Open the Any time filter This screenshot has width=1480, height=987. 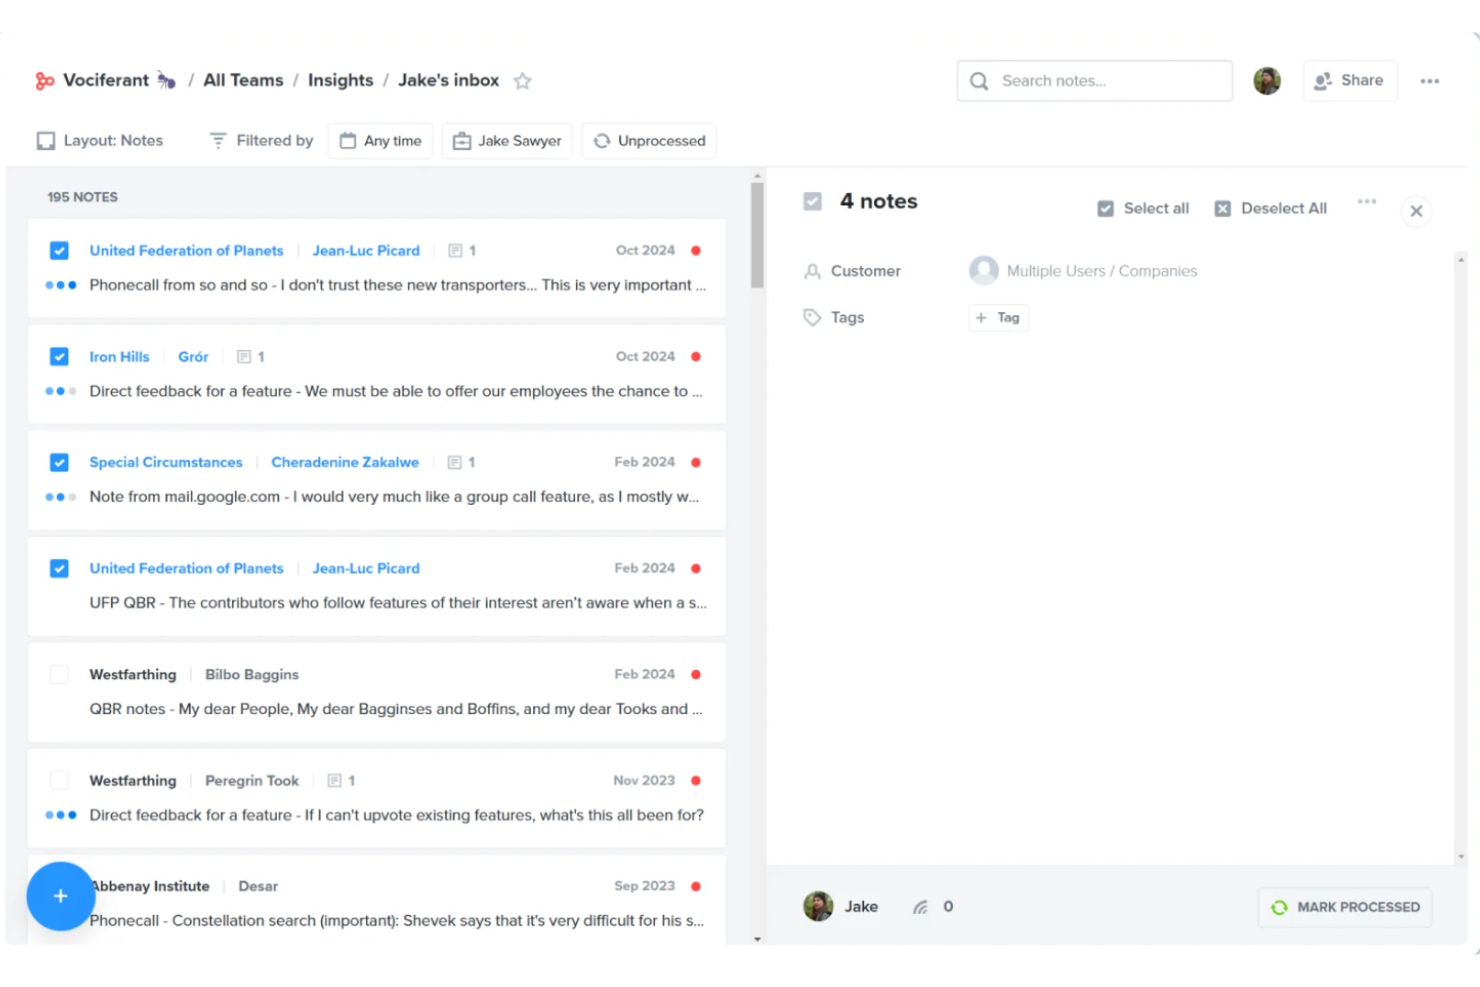tap(381, 141)
